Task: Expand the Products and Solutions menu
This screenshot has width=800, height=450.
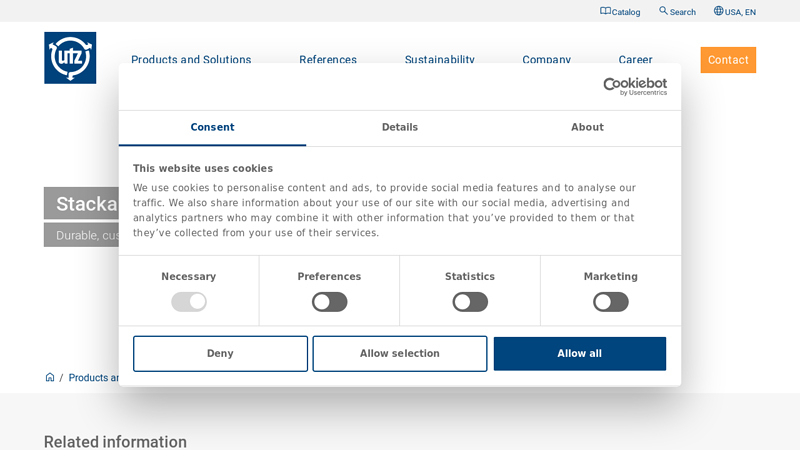Action: click(x=191, y=60)
